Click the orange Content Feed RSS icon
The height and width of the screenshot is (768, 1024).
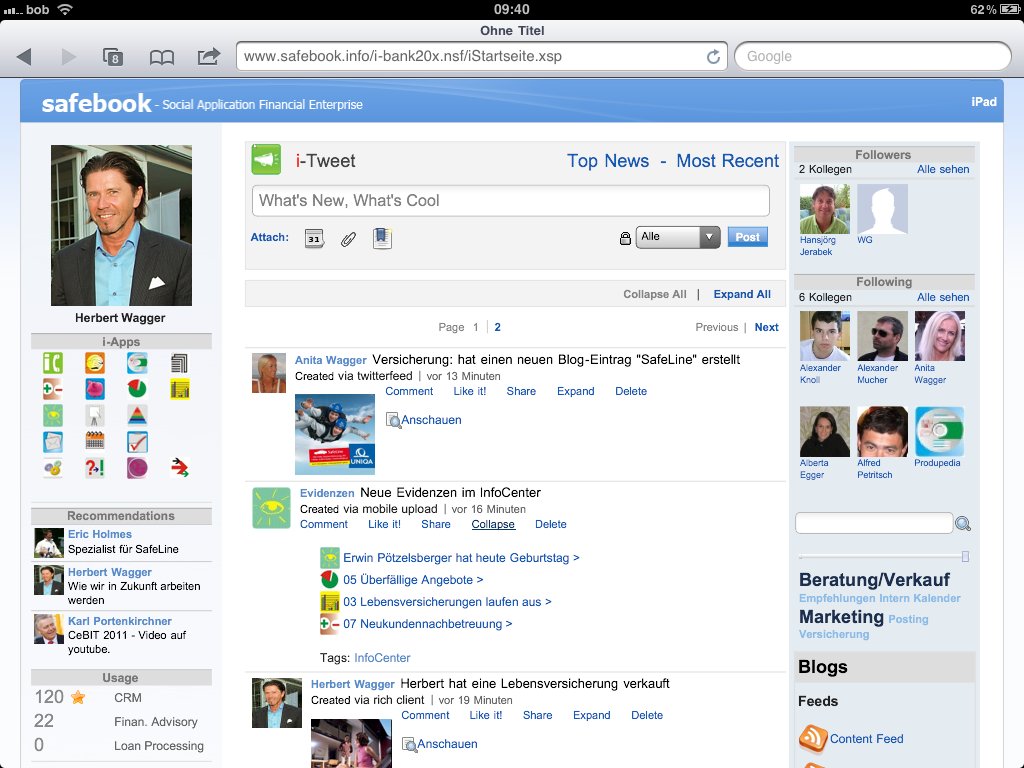tap(813, 739)
